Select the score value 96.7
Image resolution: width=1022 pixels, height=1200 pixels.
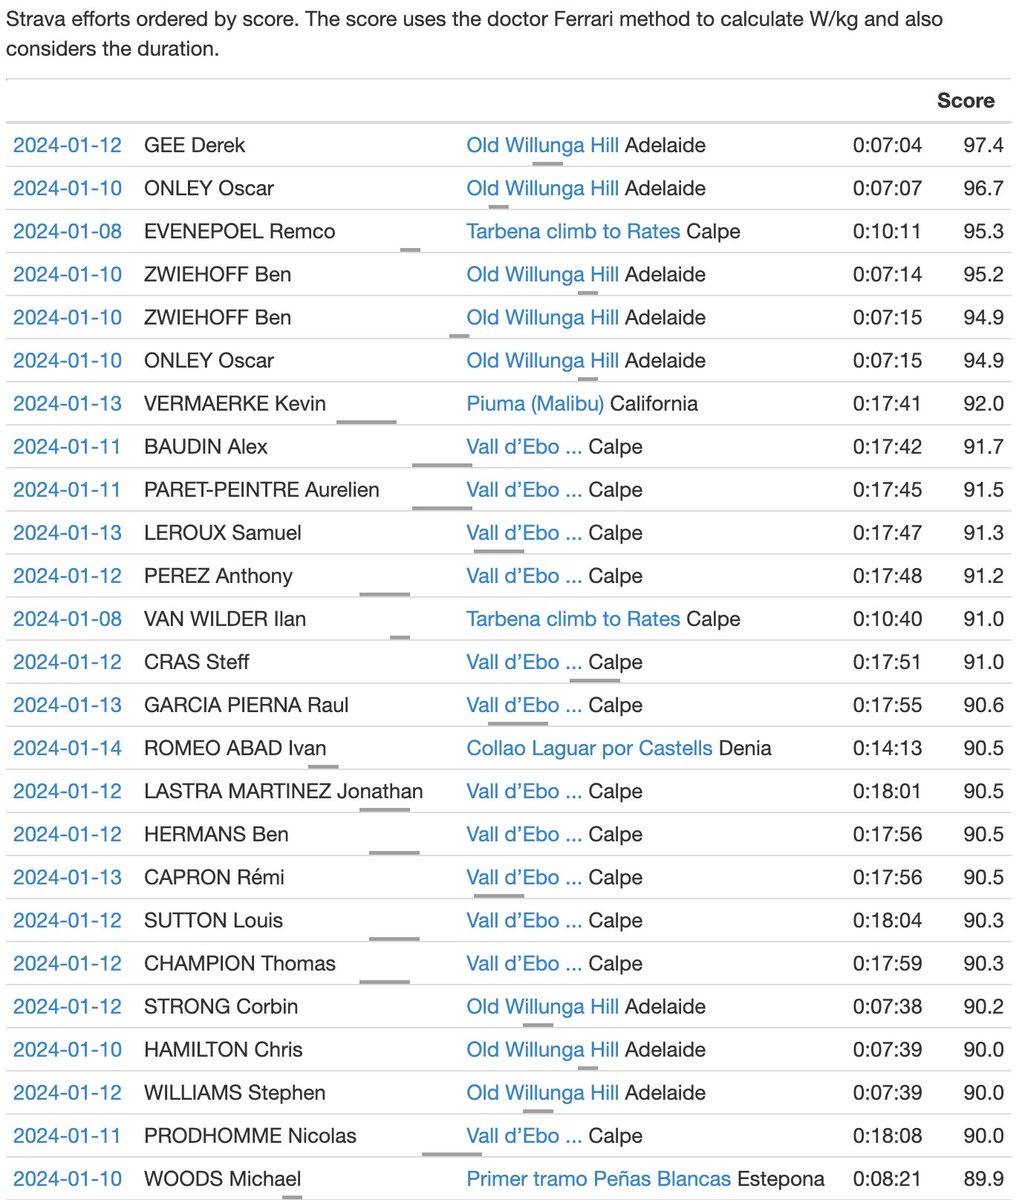(983, 188)
